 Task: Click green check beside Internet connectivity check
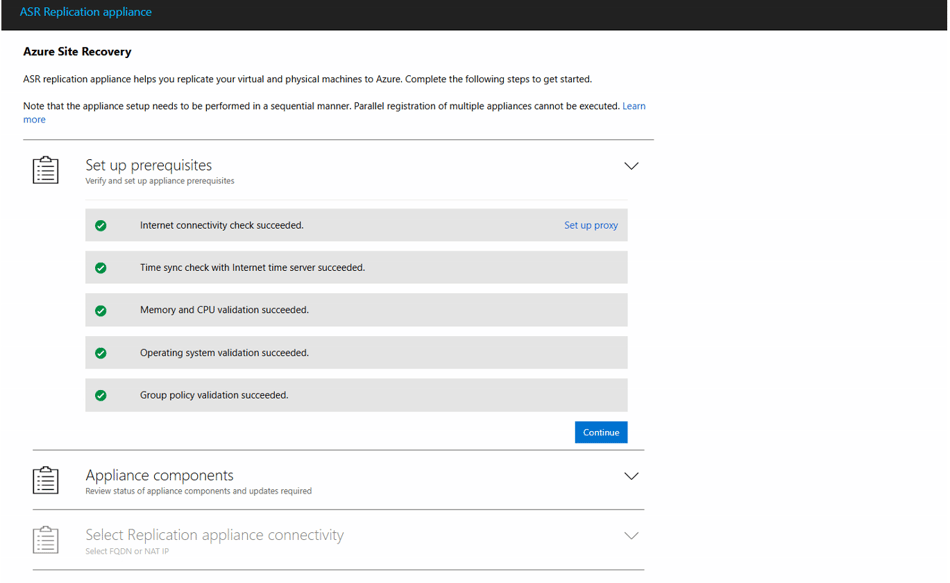[101, 225]
